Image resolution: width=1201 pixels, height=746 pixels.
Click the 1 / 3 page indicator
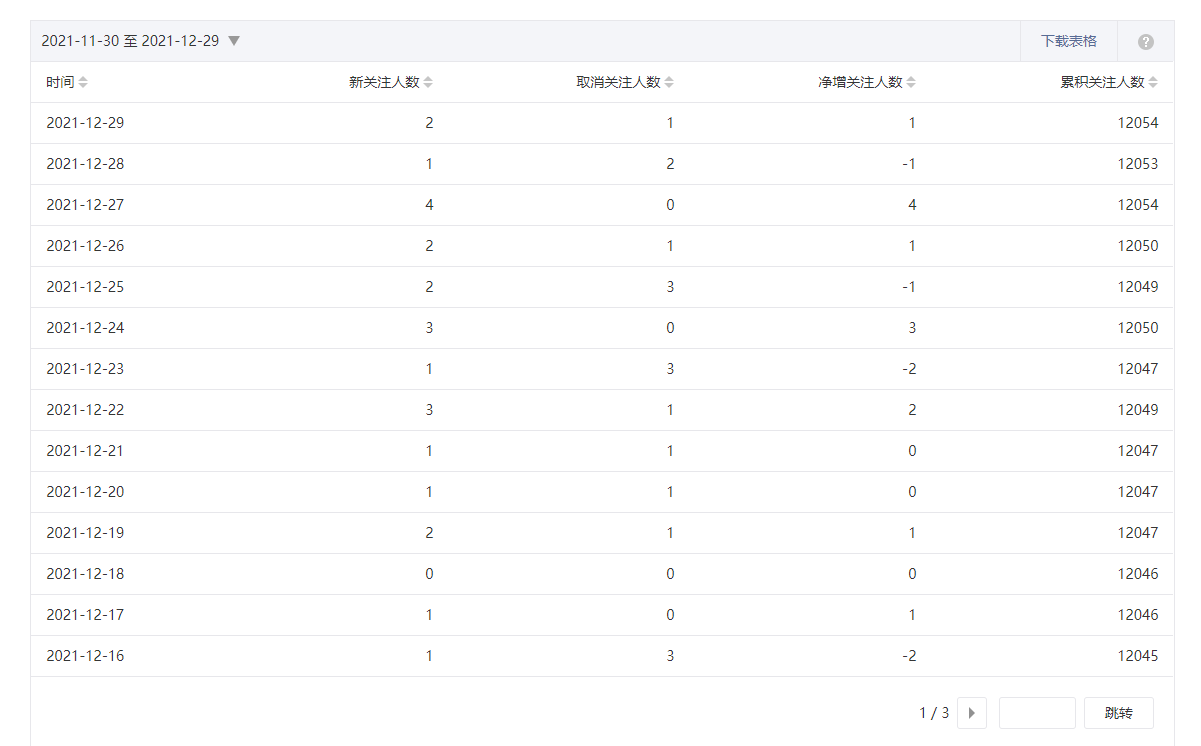pos(934,713)
